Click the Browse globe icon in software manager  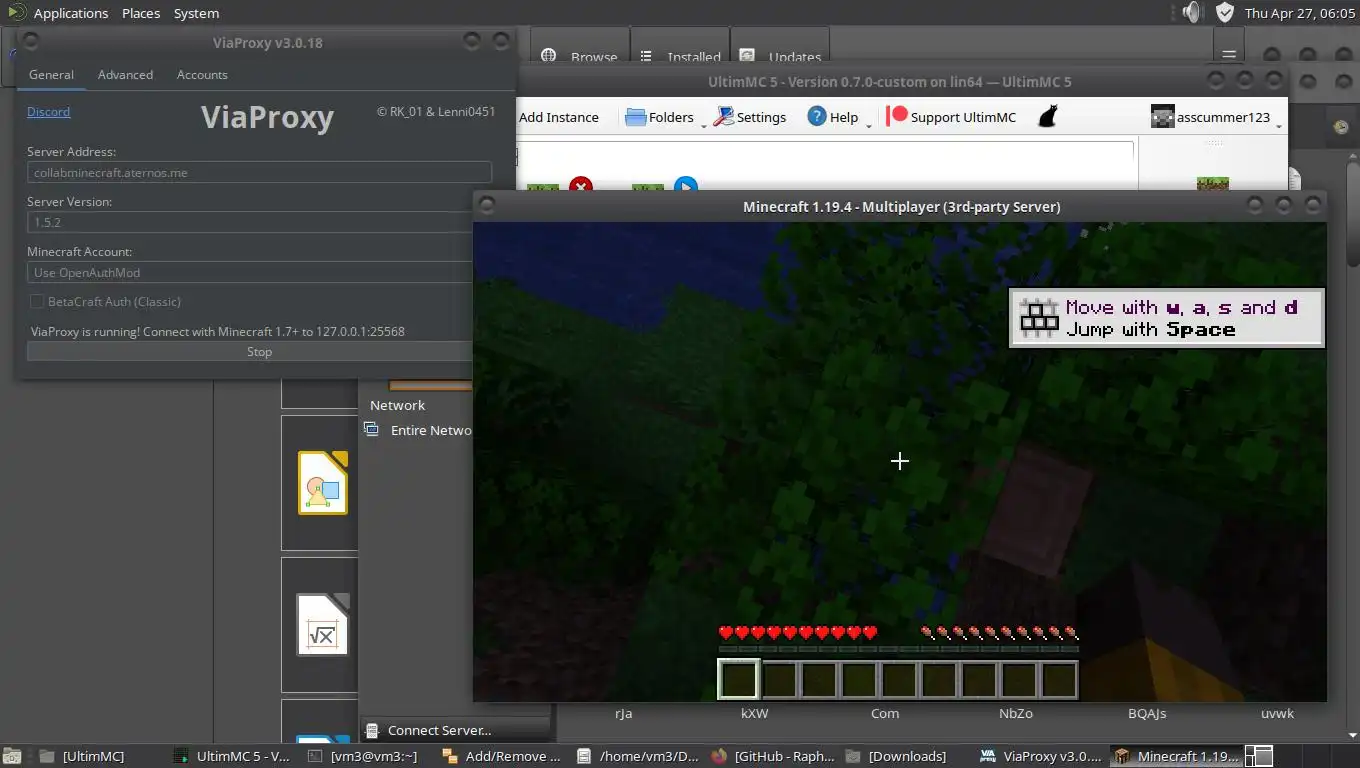click(548, 57)
